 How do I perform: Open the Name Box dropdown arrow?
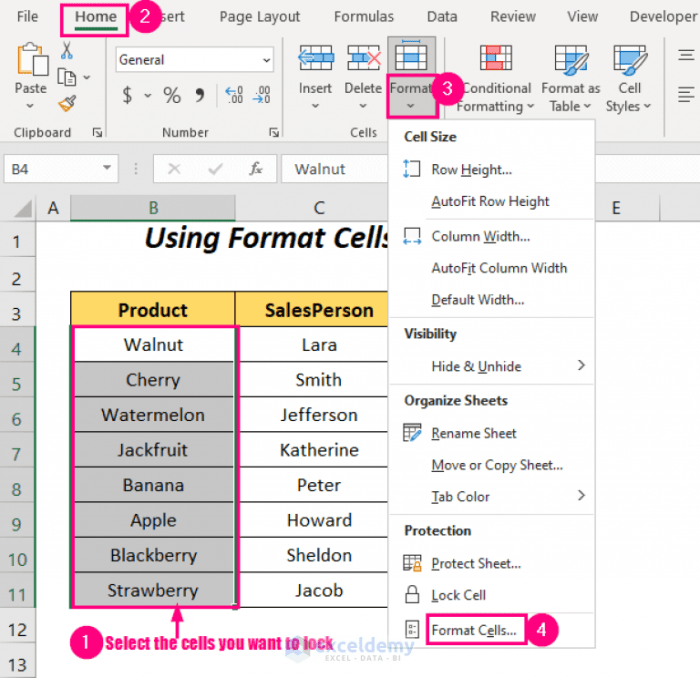(107, 168)
